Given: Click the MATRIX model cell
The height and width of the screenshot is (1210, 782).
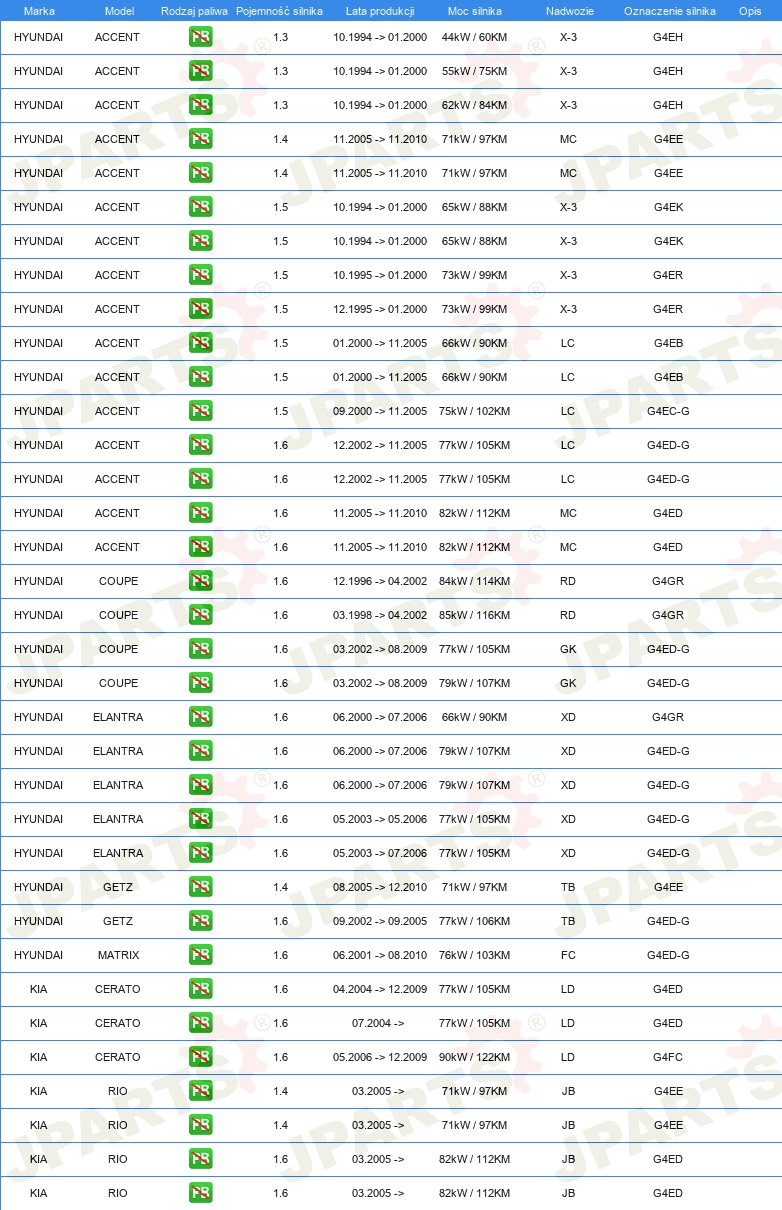Looking at the screenshot, I should click(x=119, y=955).
